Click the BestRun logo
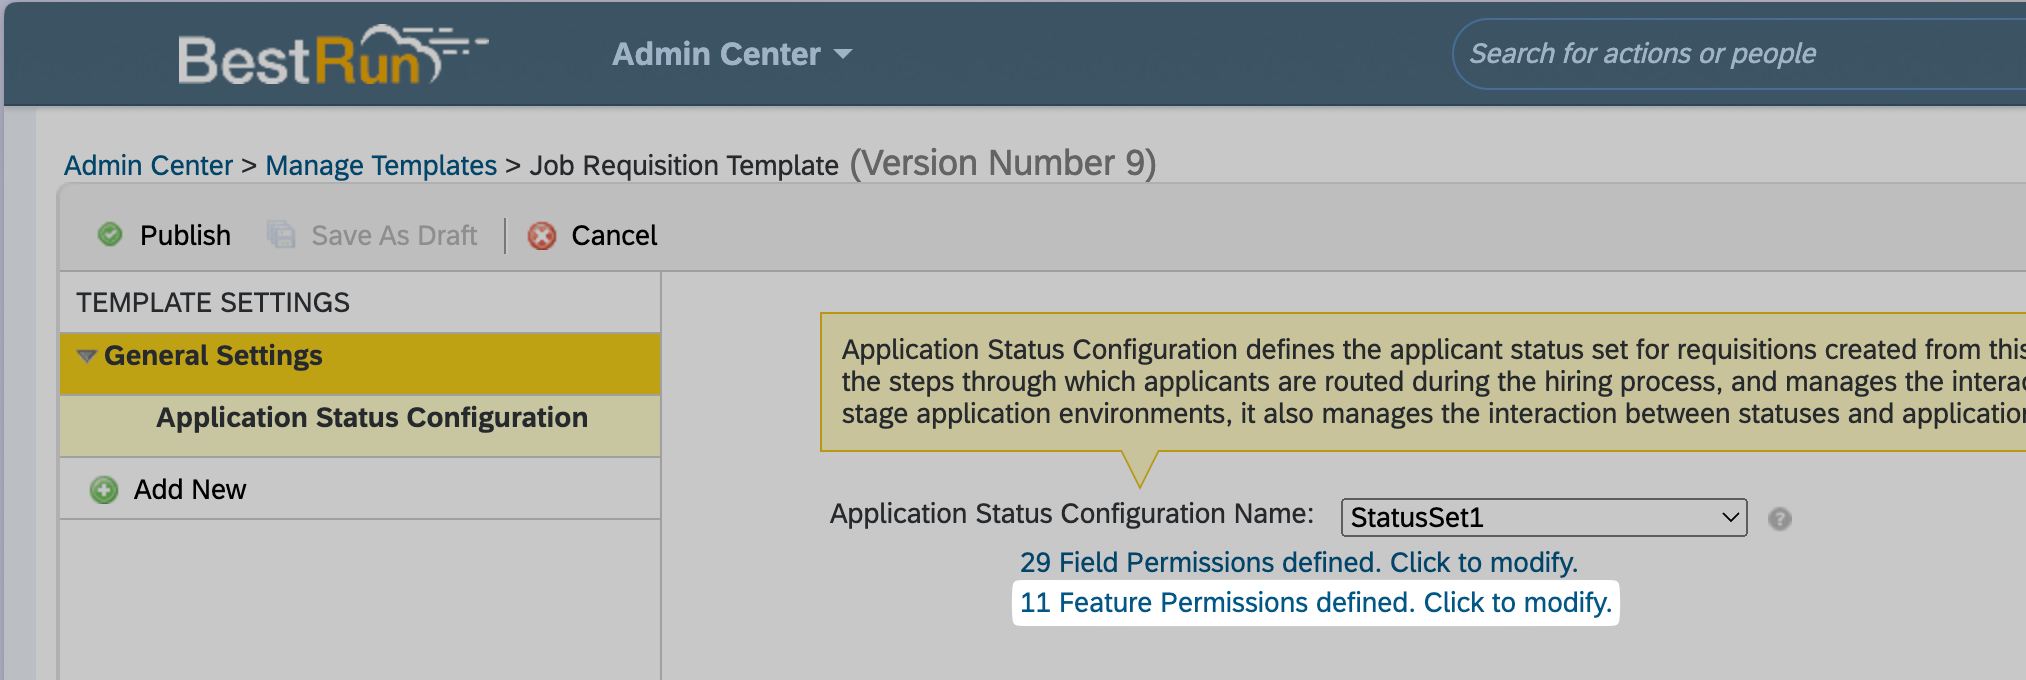 click(330, 57)
